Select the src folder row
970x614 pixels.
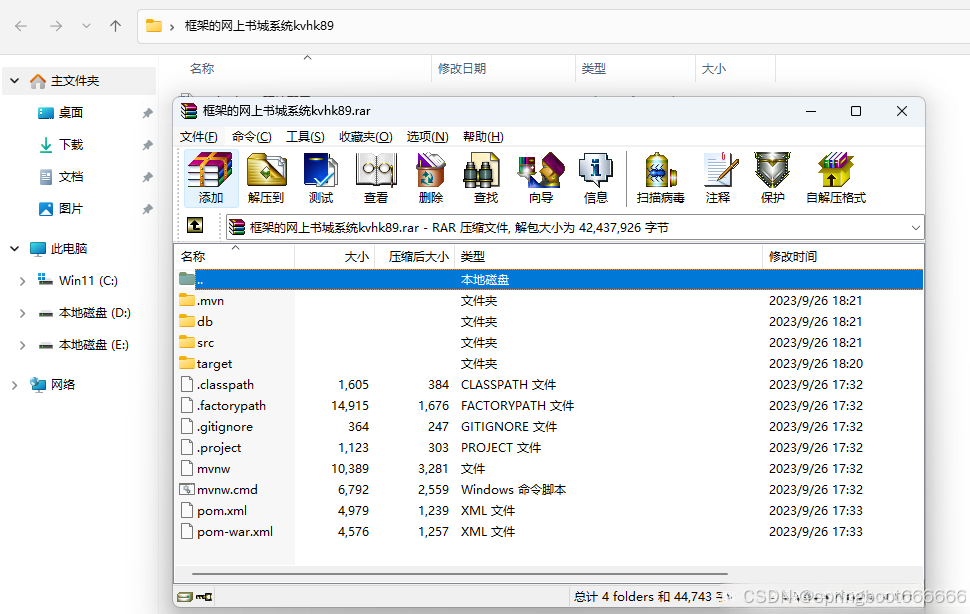(549, 343)
